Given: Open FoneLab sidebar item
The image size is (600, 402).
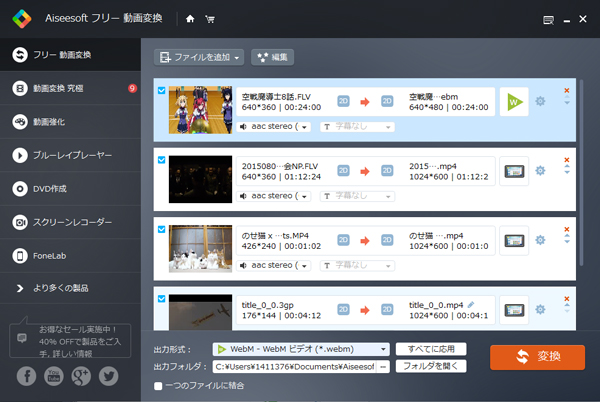Looking at the screenshot, I should click(70, 256).
